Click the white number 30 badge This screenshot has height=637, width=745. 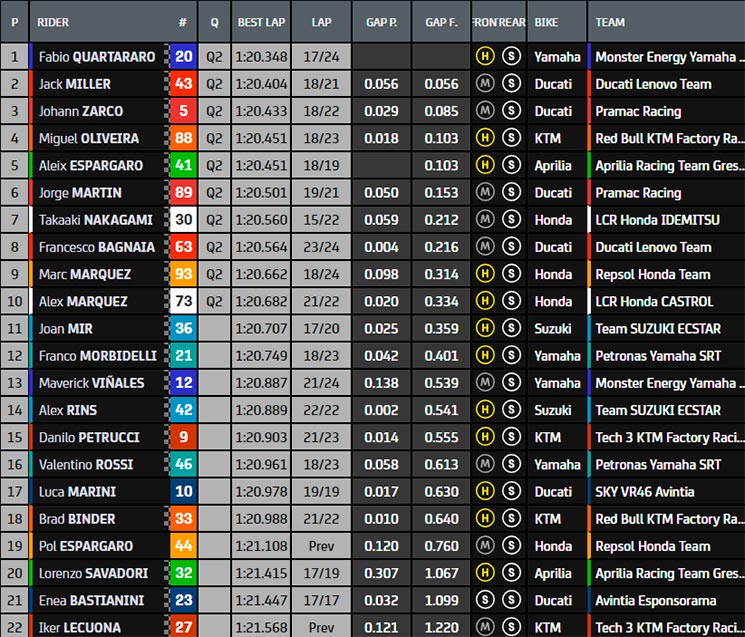183,219
